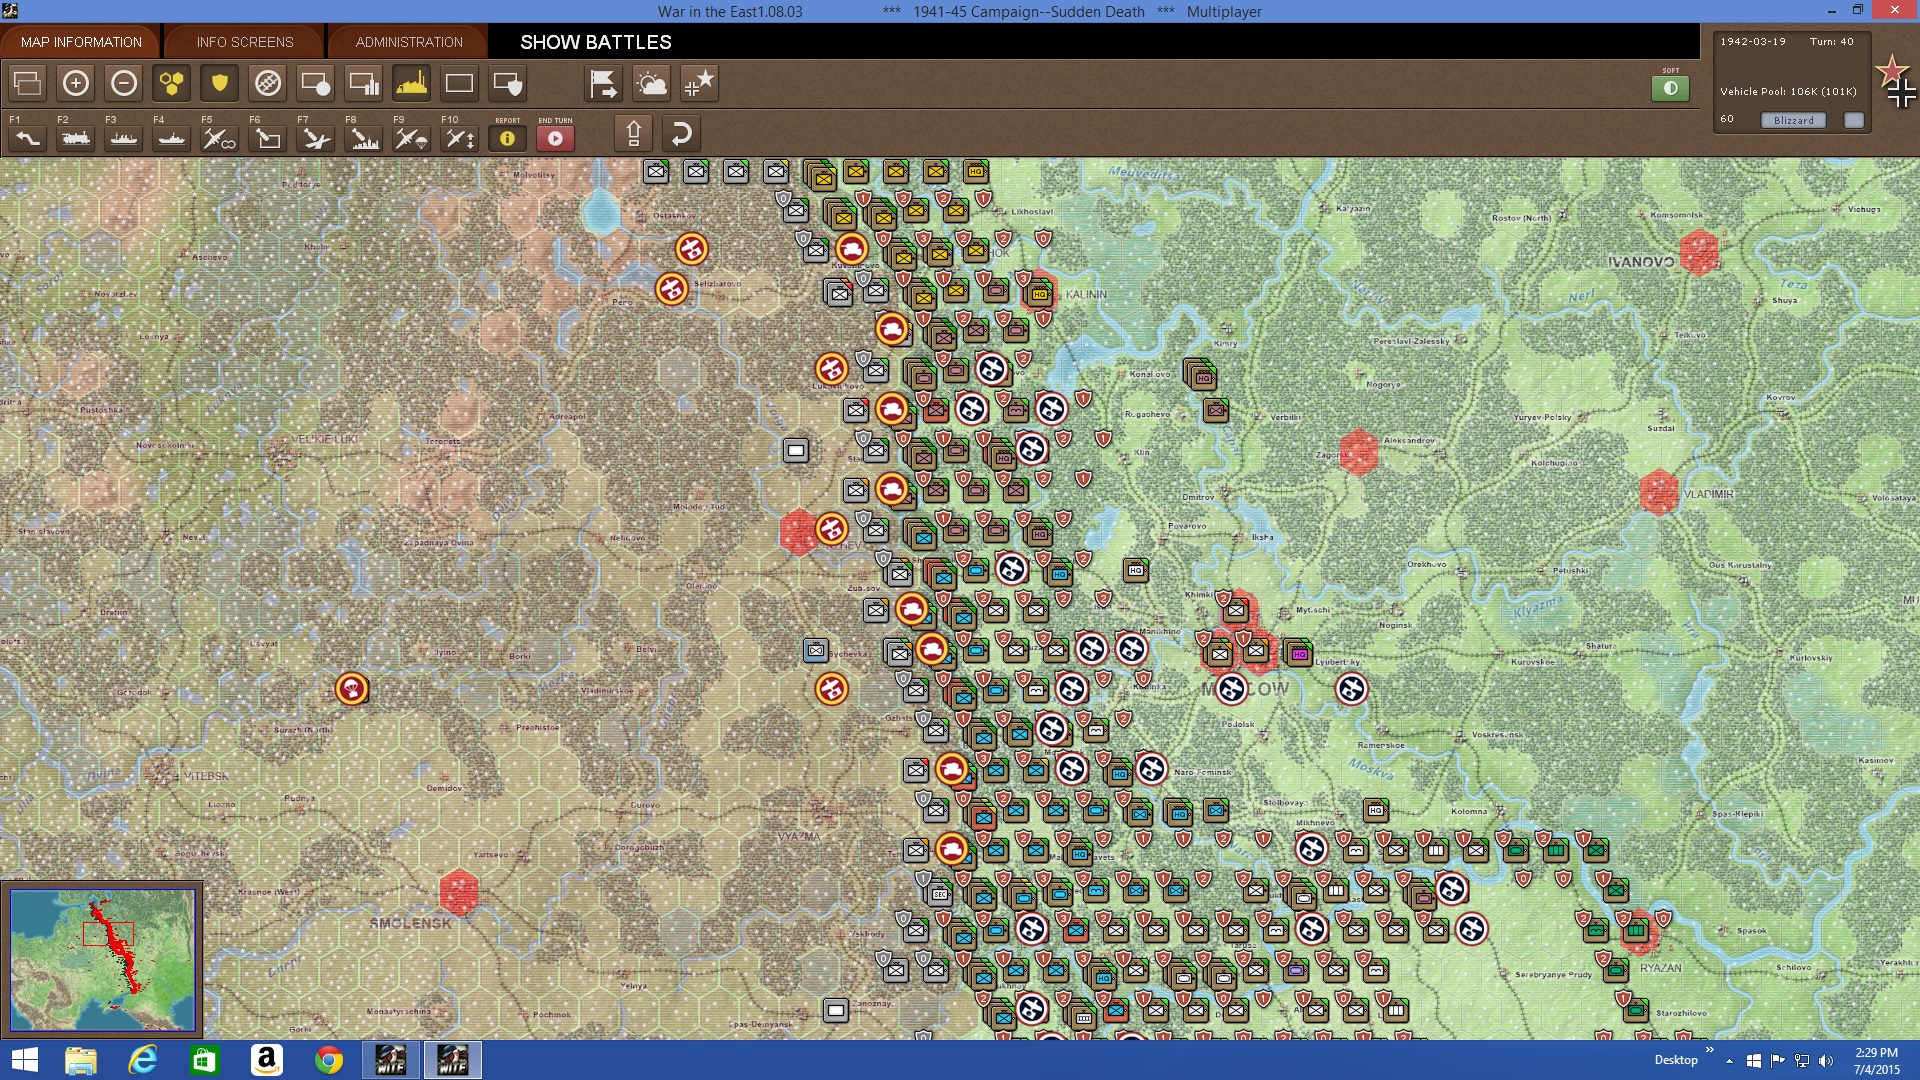Screen dimensions: 1920x1080
Task: Click the red END TURN button
Action: coord(556,138)
